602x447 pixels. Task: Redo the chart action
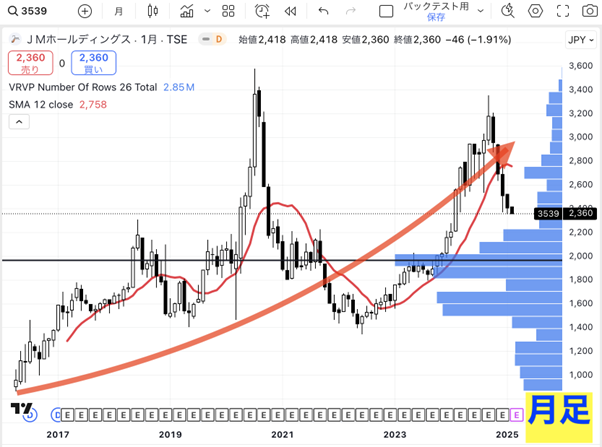coord(351,11)
